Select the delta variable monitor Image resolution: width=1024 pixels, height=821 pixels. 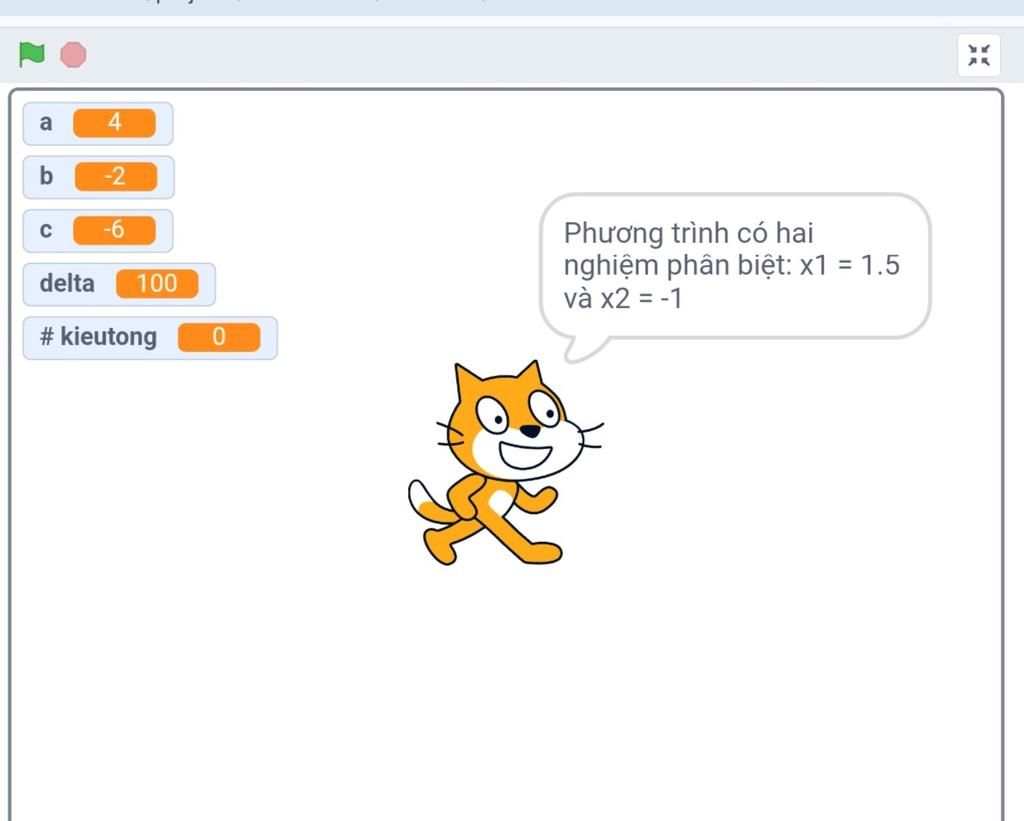click(x=119, y=284)
